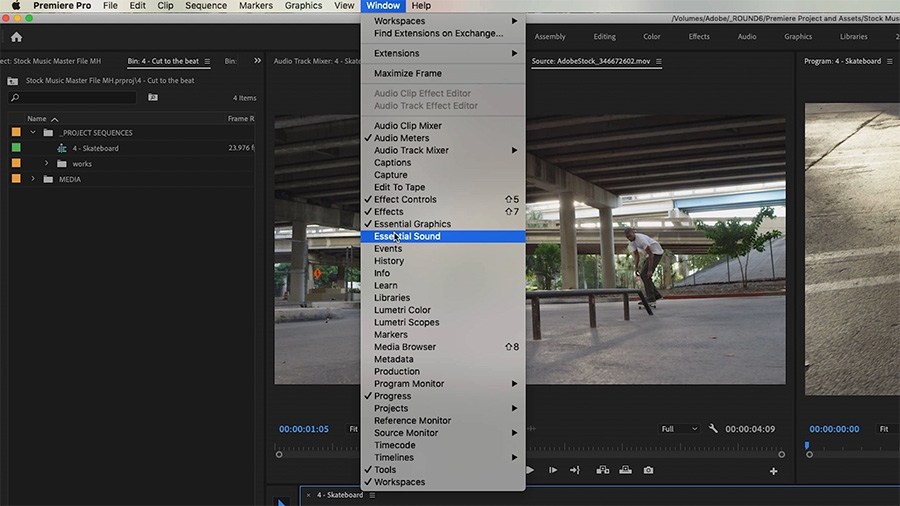Click the new search bin folder icon

(x=153, y=98)
